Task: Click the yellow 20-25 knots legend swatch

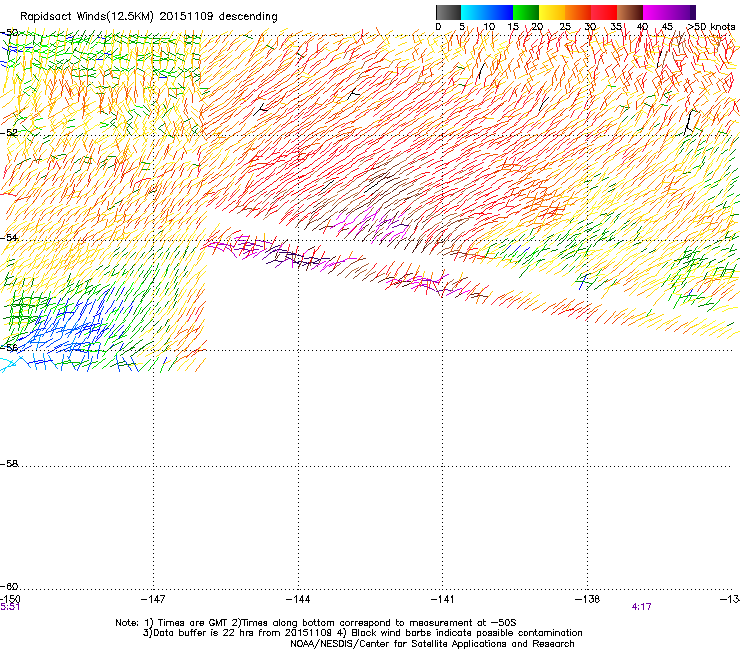Action: pyautogui.click(x=552, y=12)
